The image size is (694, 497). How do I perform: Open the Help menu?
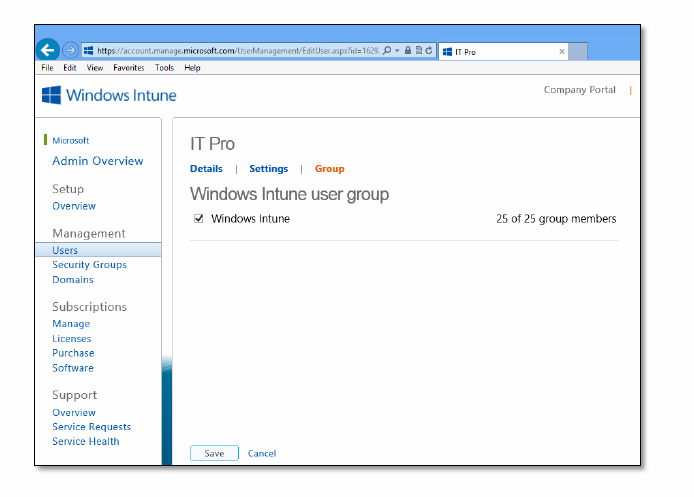193,68
